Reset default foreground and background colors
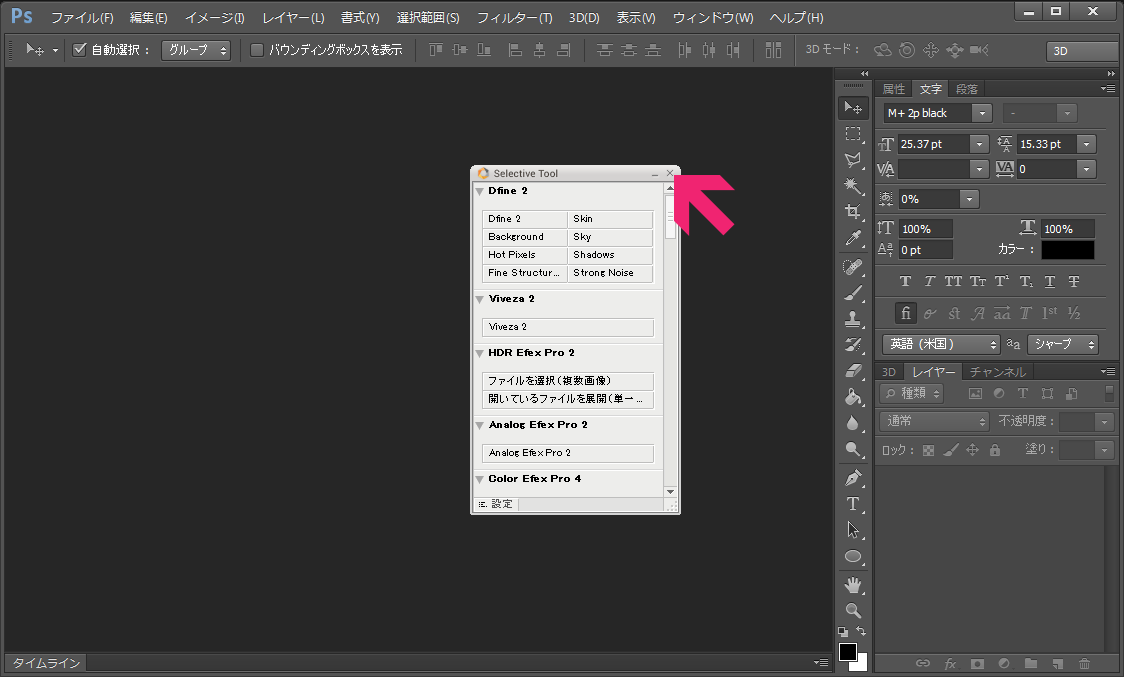This screenshot has width=1124, height=677. coord(843,632)
